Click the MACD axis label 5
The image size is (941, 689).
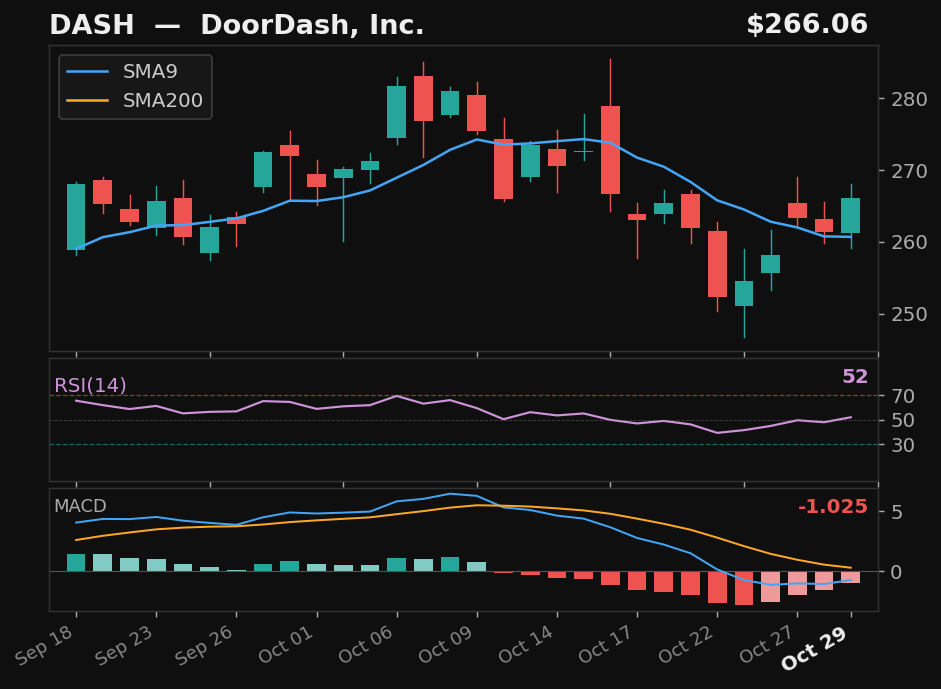tap(897, 512)
